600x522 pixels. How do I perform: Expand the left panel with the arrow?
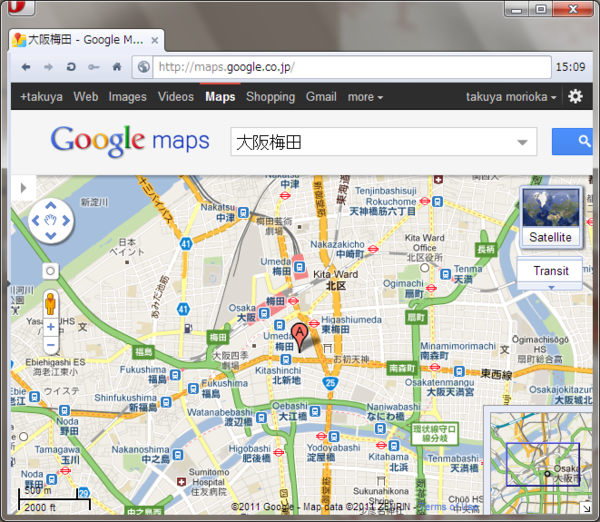tap(23, 188)
